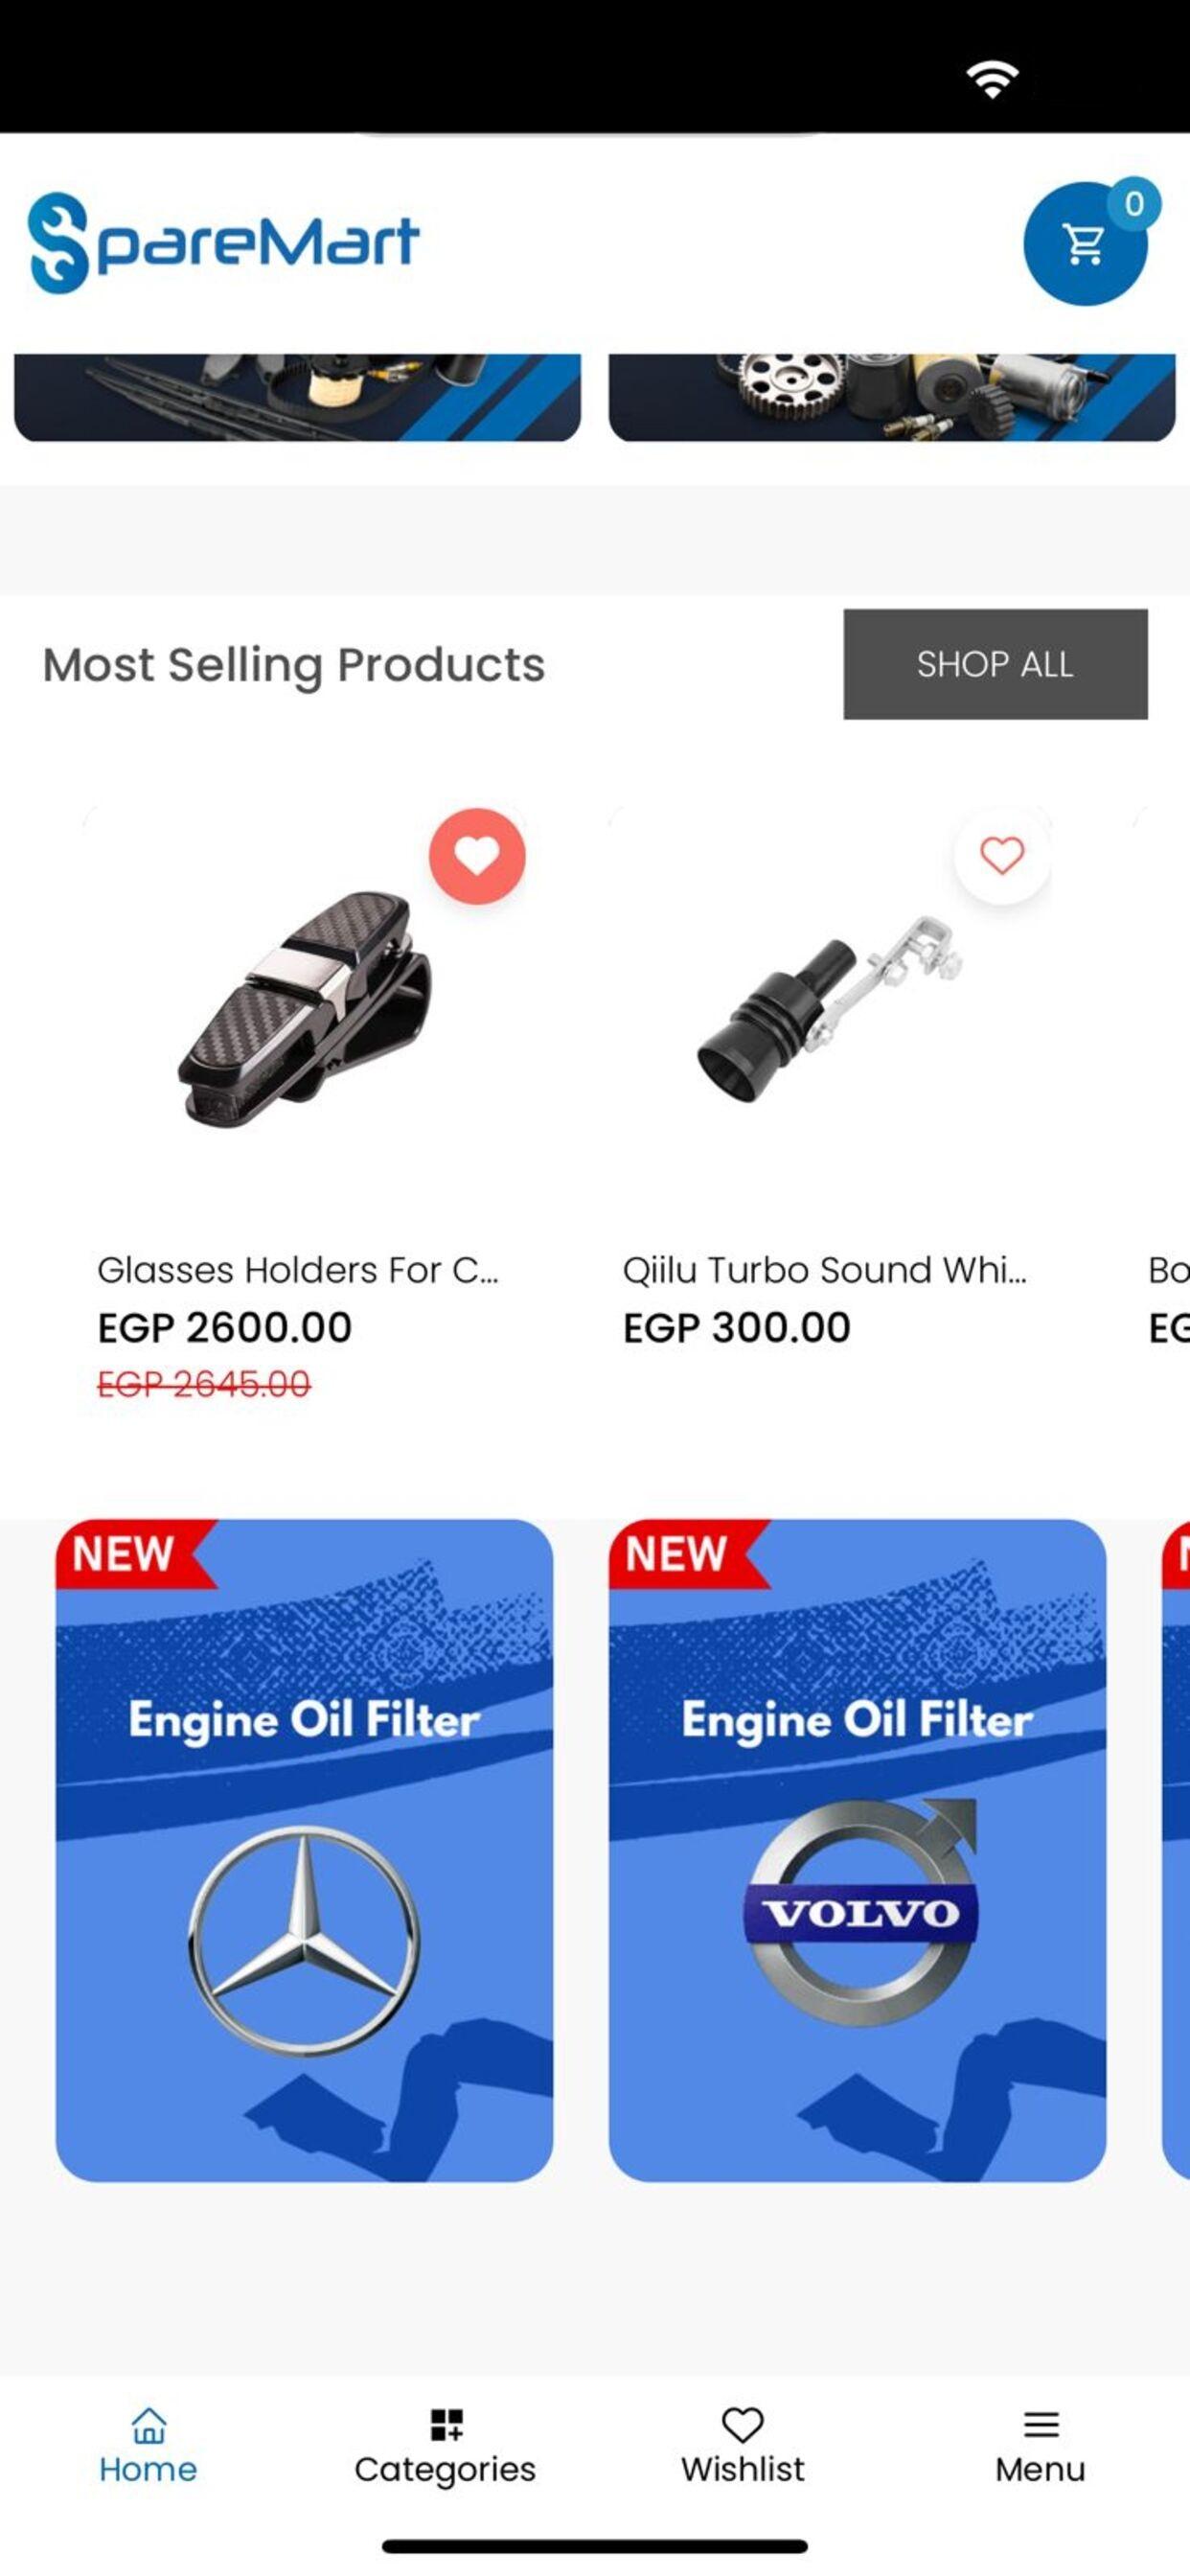Add Qiilu Turbo Sound Whistle to wishlist
This screenshot has height=2576, width=1190.
tap(1002, 856)
